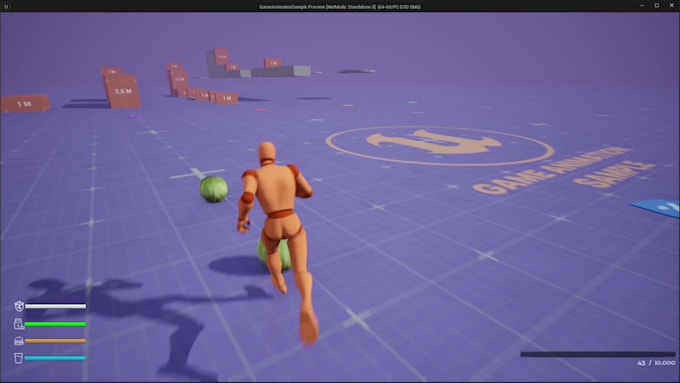Click the white status bar in the HUD
Screen dimensions: 680x383
(x=55, y=306)
